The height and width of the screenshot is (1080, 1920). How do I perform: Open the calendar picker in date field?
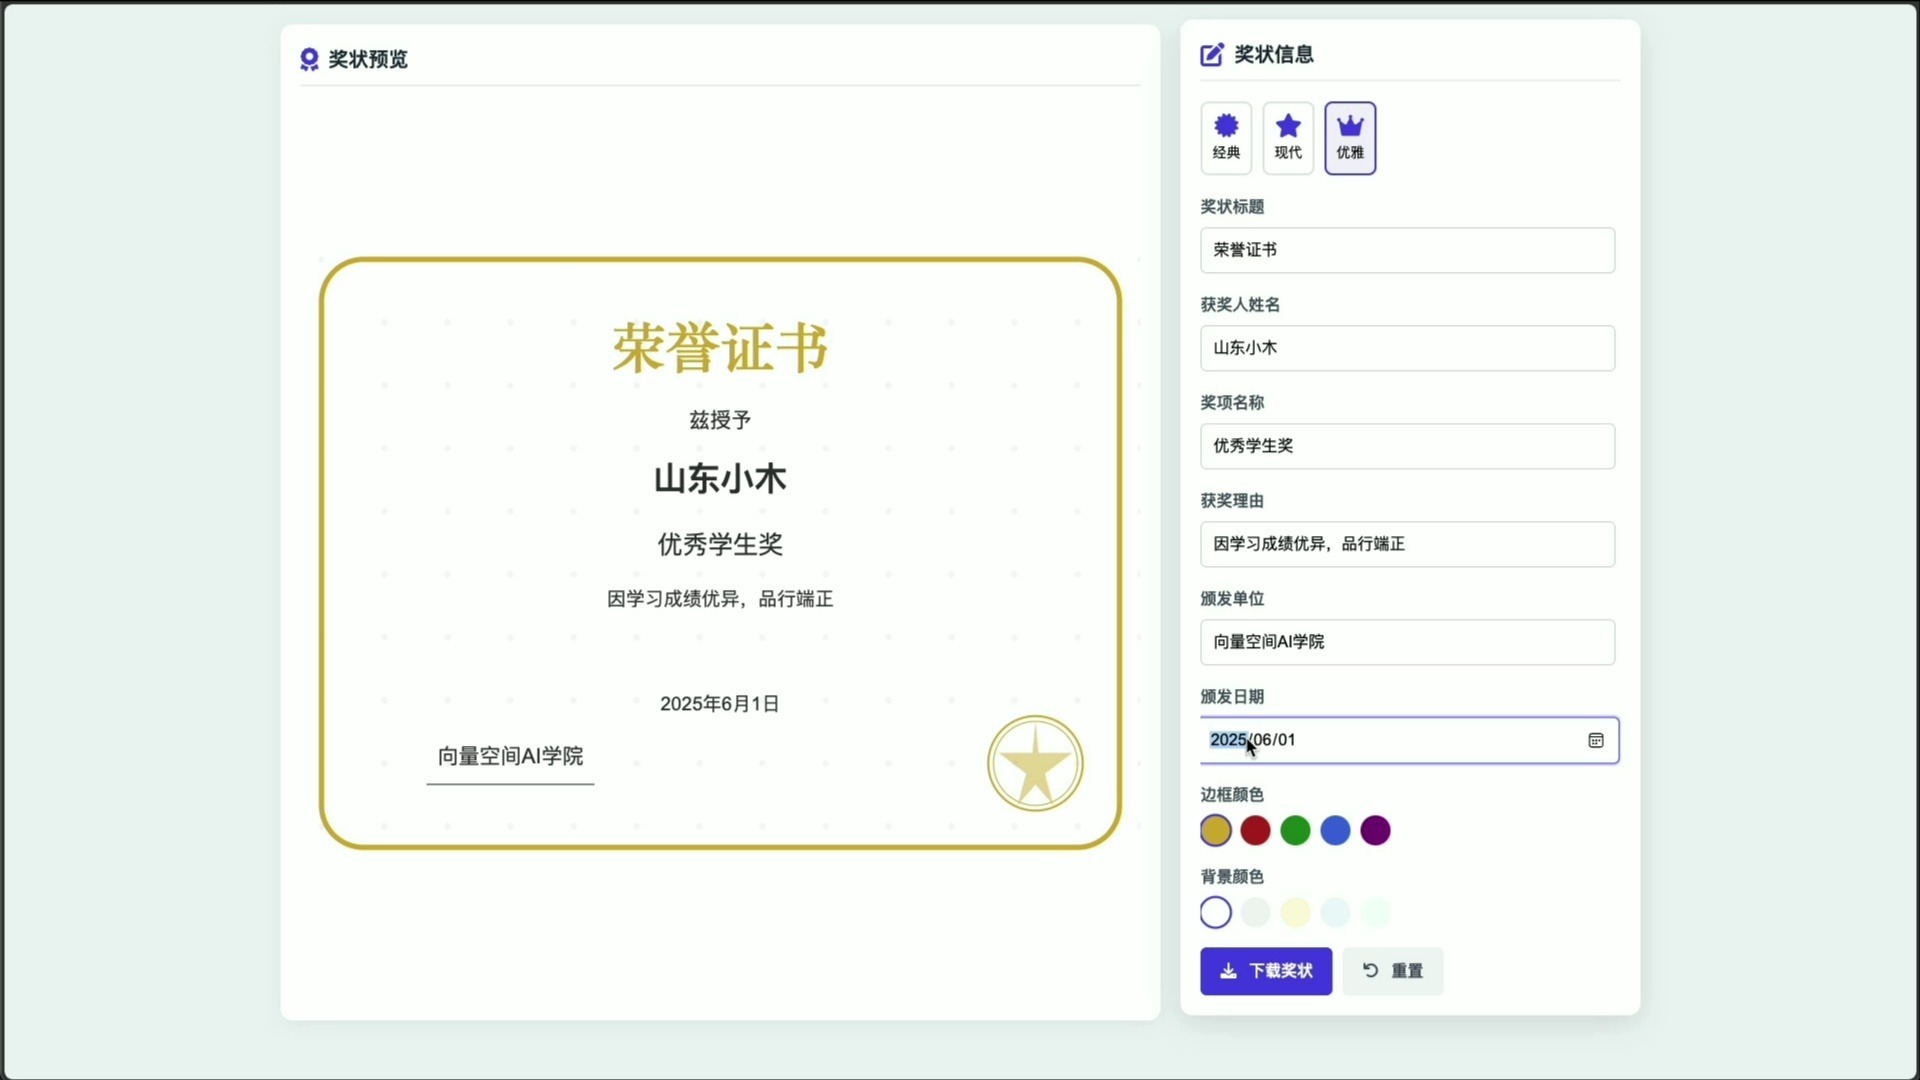(1596, 740)
